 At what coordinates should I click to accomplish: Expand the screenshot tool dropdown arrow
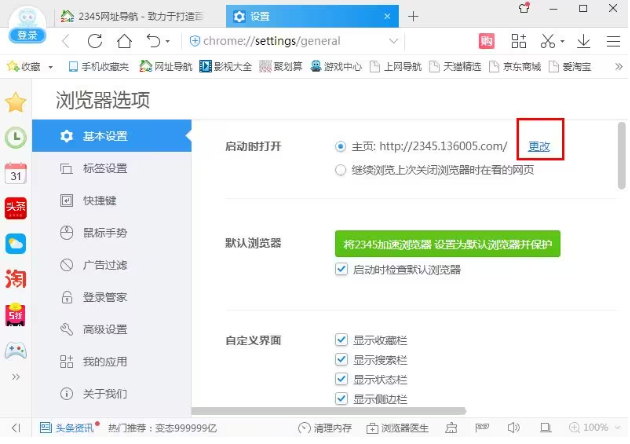(562, 41)
